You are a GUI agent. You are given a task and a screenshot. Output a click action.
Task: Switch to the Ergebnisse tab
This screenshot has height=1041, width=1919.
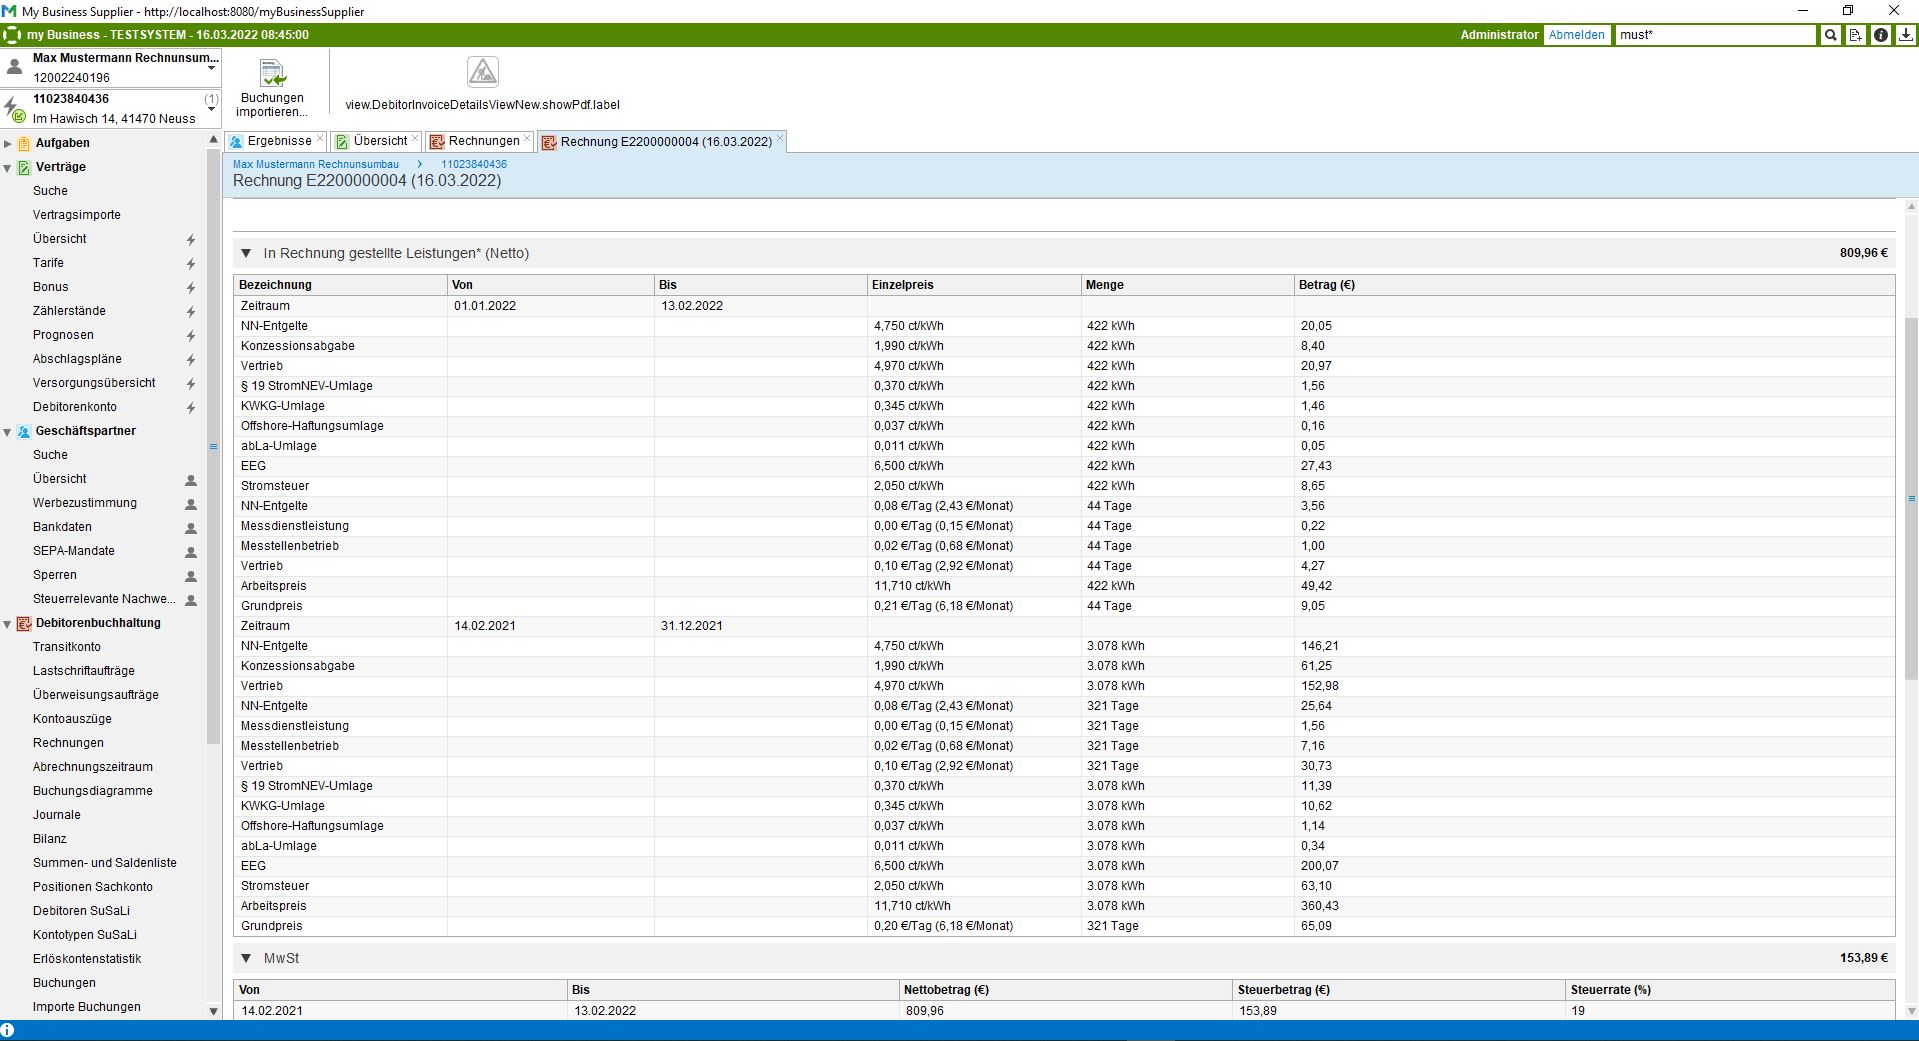(x=278, y=141)
